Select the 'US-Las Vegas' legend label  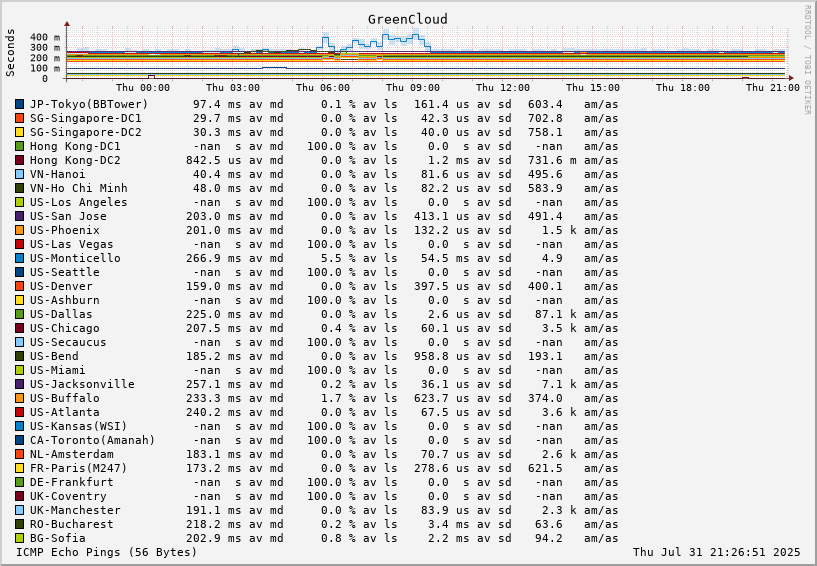pyautogui.click(x=71, y=244)
